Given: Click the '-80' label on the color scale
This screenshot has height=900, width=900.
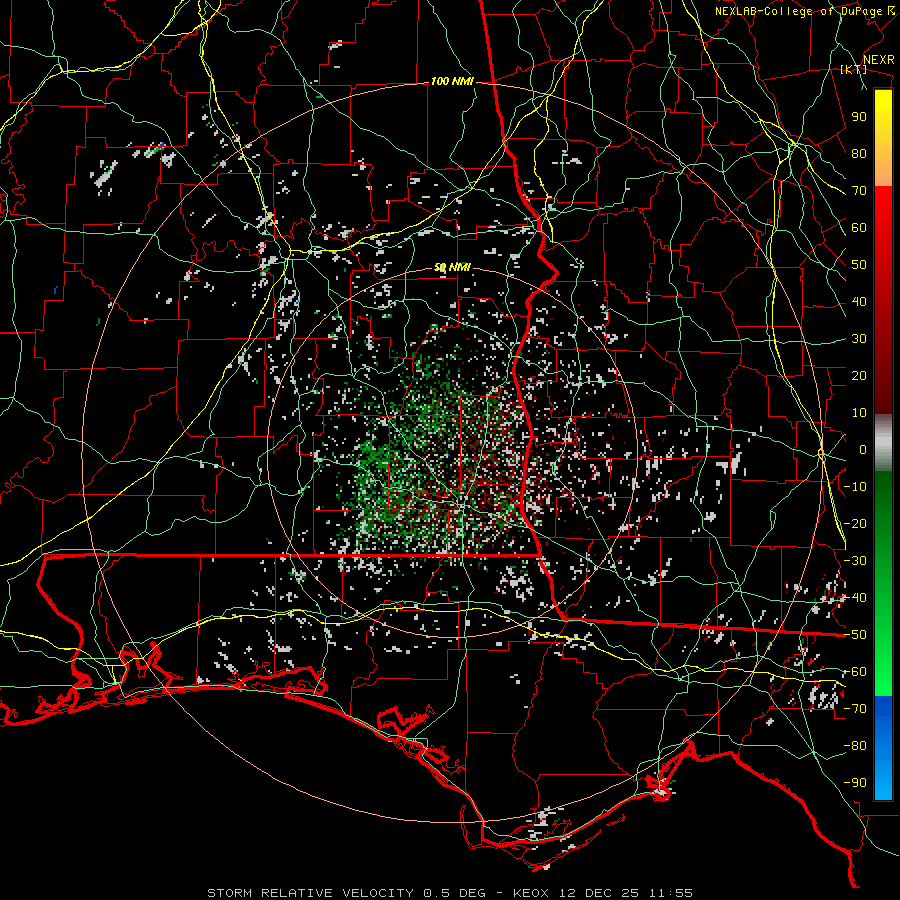Looking at the screenshot, I should (855, 746).
